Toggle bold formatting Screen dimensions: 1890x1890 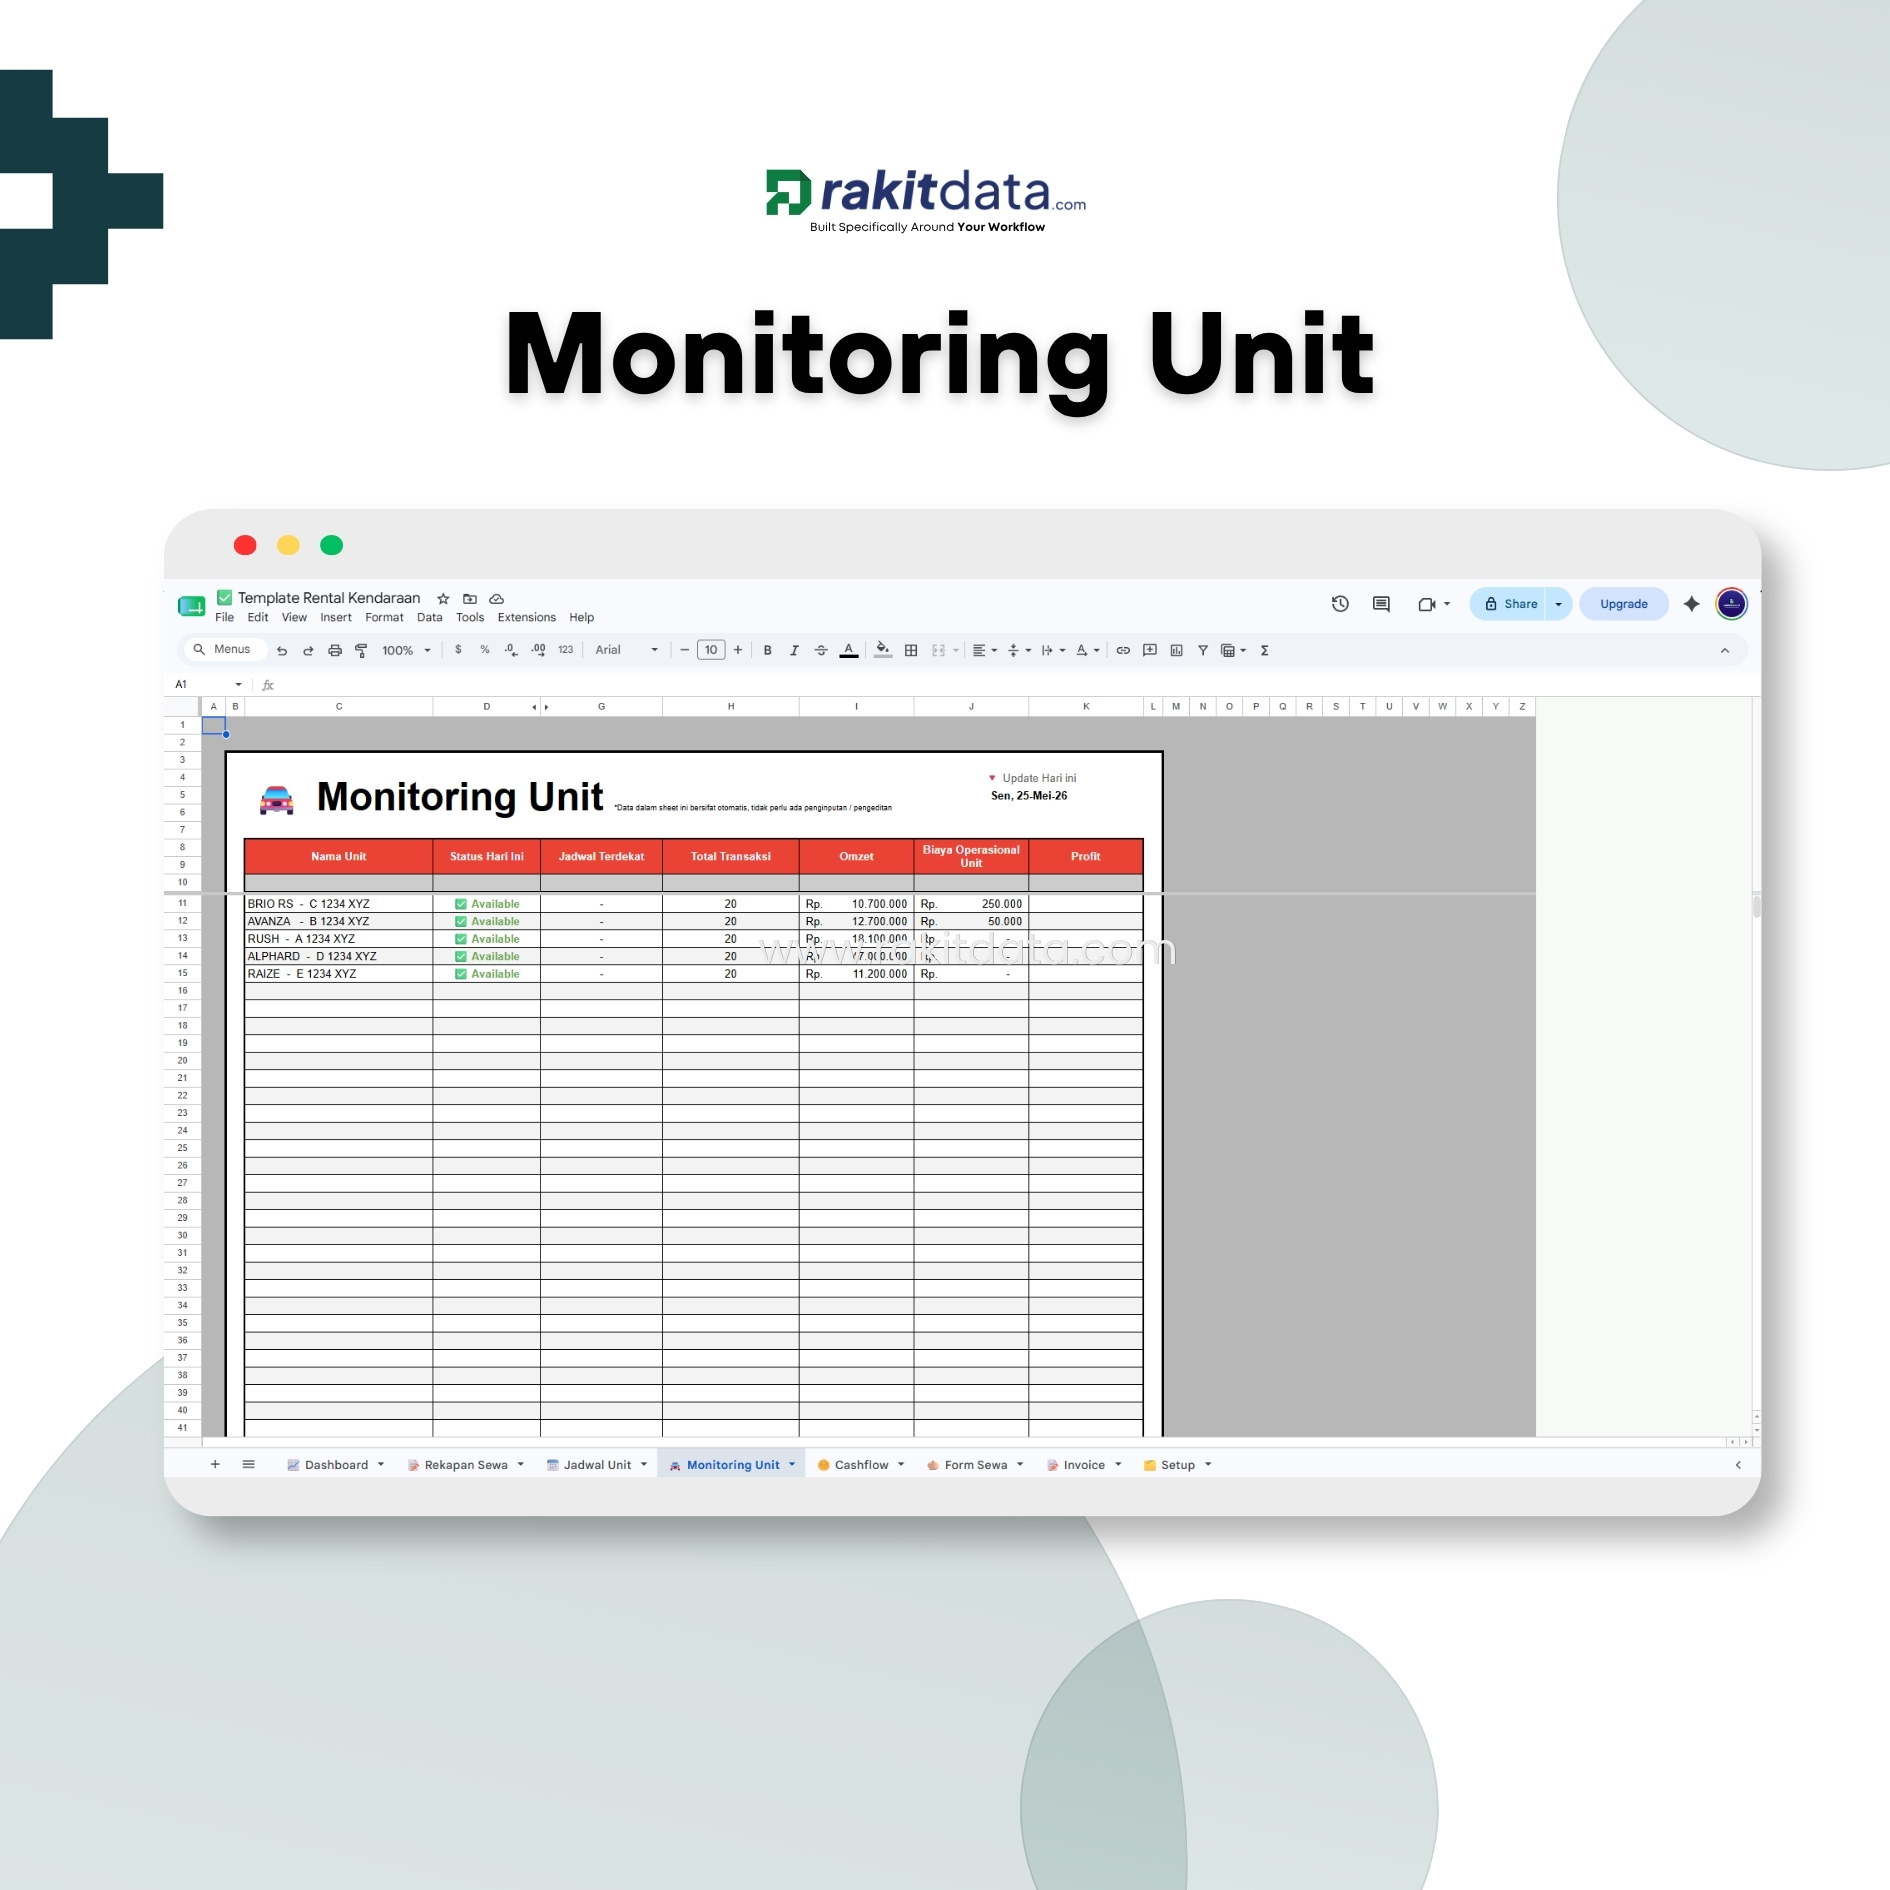(767, 650)
